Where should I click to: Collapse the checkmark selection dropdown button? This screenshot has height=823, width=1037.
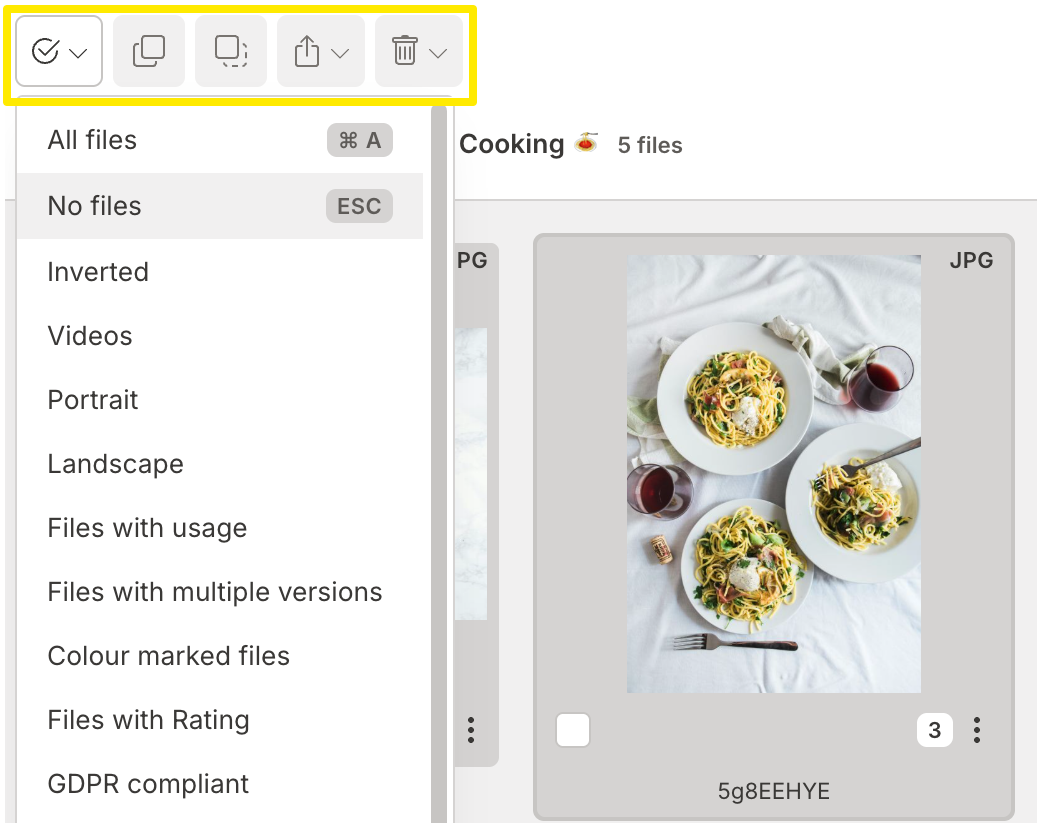(59, 51)
